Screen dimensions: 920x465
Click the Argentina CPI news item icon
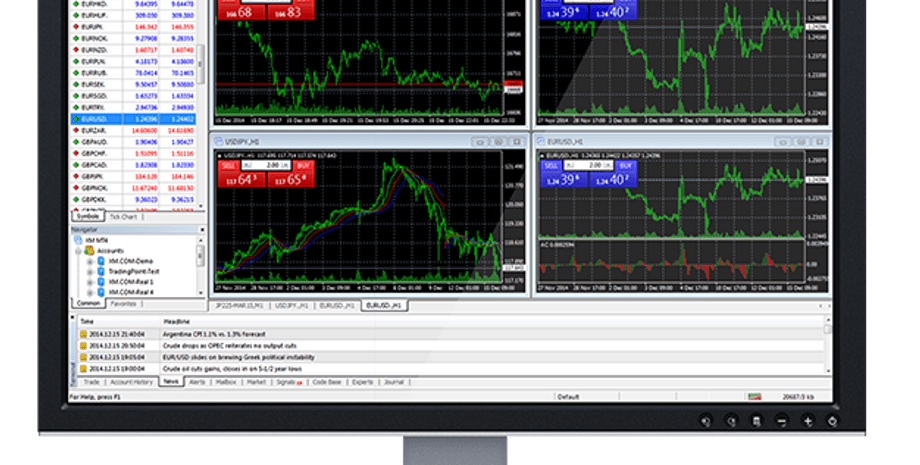tap(84, 334)
